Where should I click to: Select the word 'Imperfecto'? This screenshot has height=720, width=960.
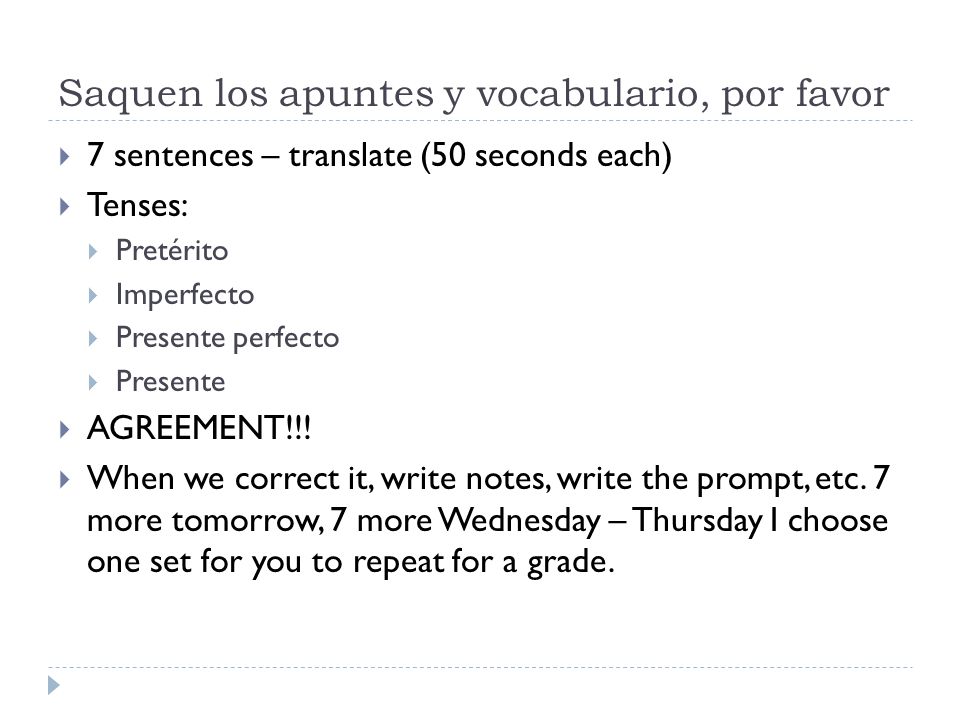[x=185, y=294]
